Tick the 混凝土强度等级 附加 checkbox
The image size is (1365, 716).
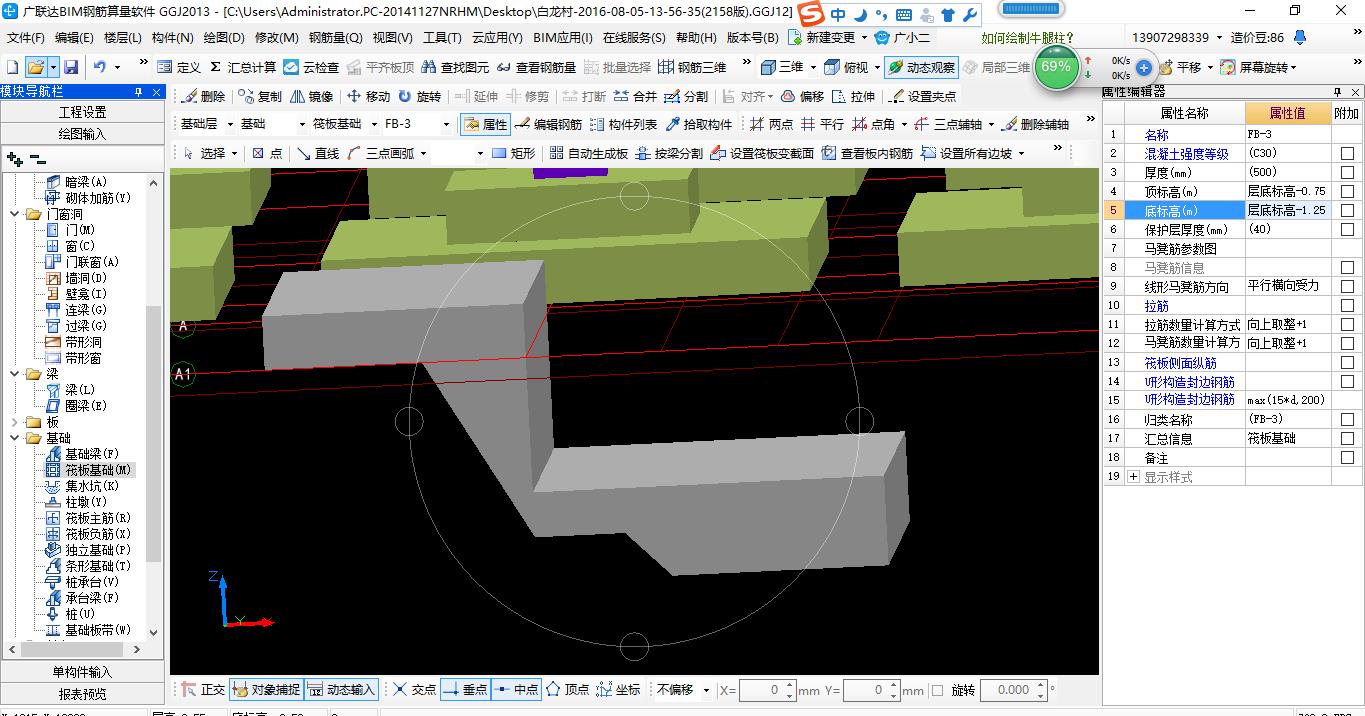(1347, 154)
